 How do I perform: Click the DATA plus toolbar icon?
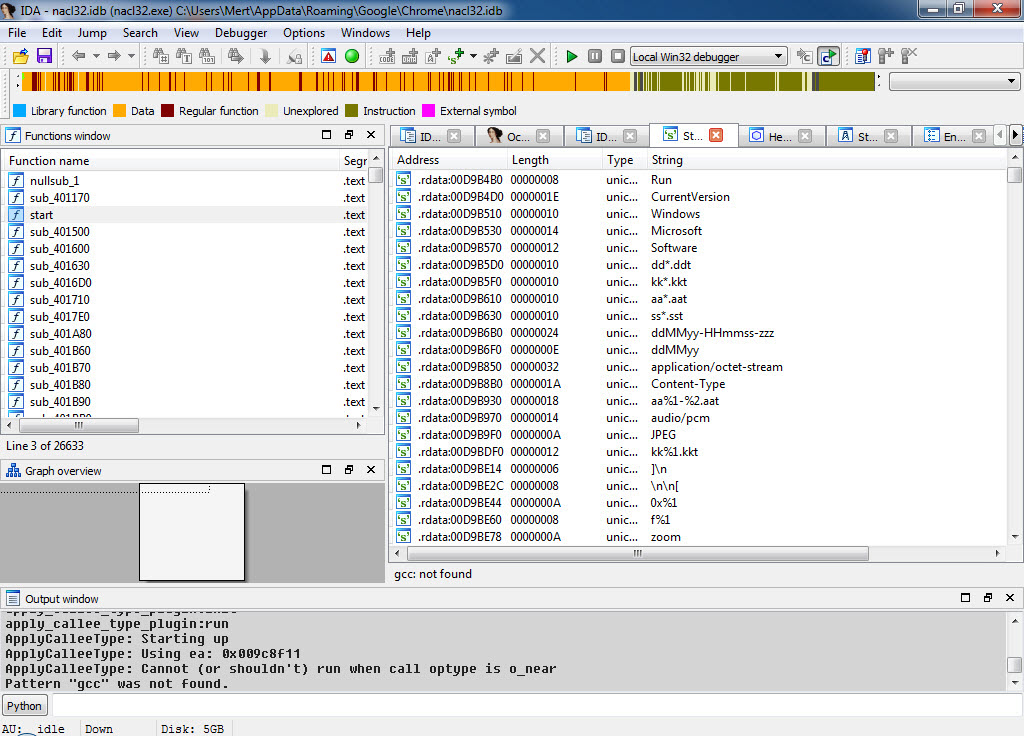click(410, 57)
